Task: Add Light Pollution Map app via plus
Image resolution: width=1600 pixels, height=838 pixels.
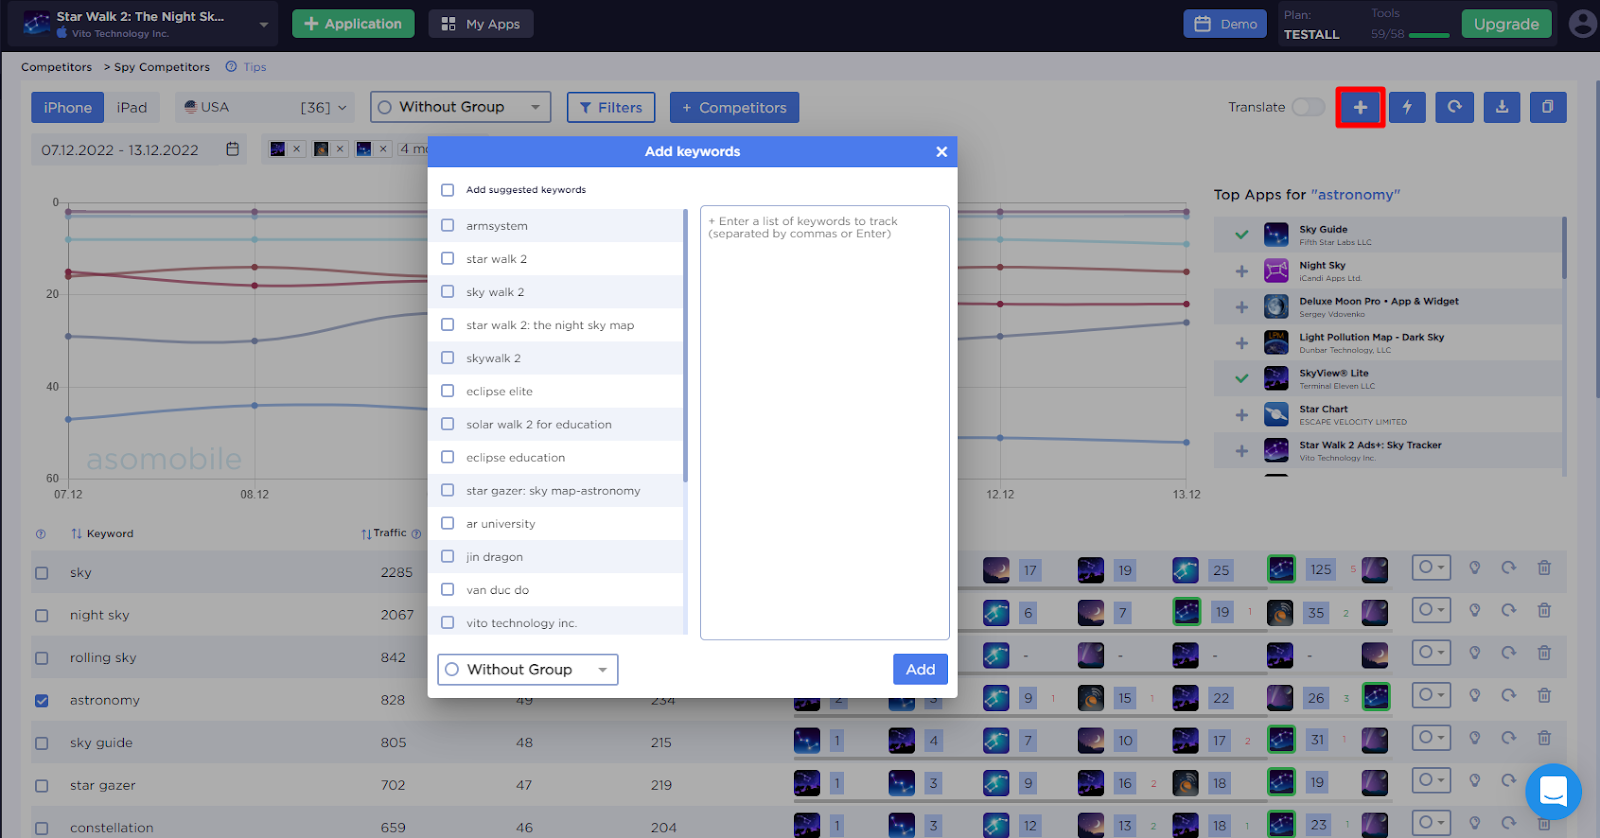Action: tap(1241, 343)
